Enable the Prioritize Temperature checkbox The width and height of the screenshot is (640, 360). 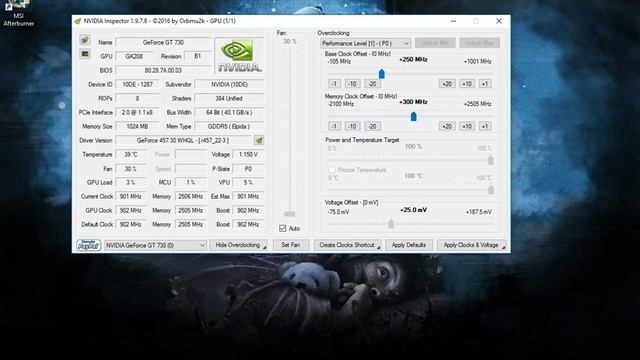331,169
